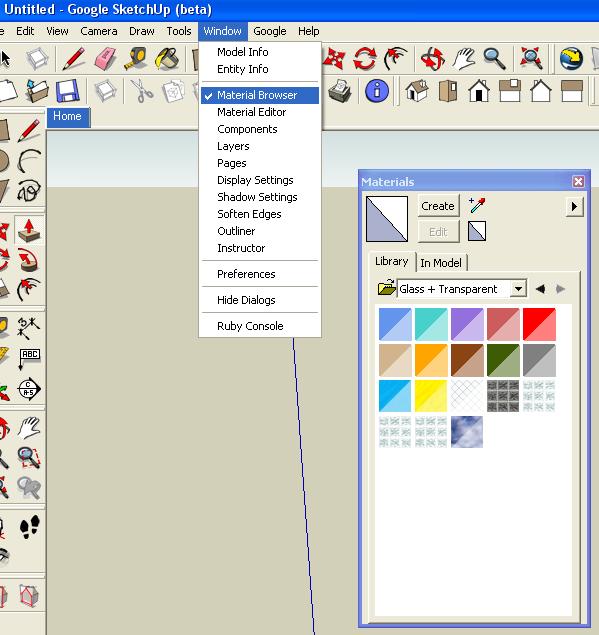The image size is (599, 635).
Task: Select the Orbit tool in top toolbar
Action: [x=431, y=59]
